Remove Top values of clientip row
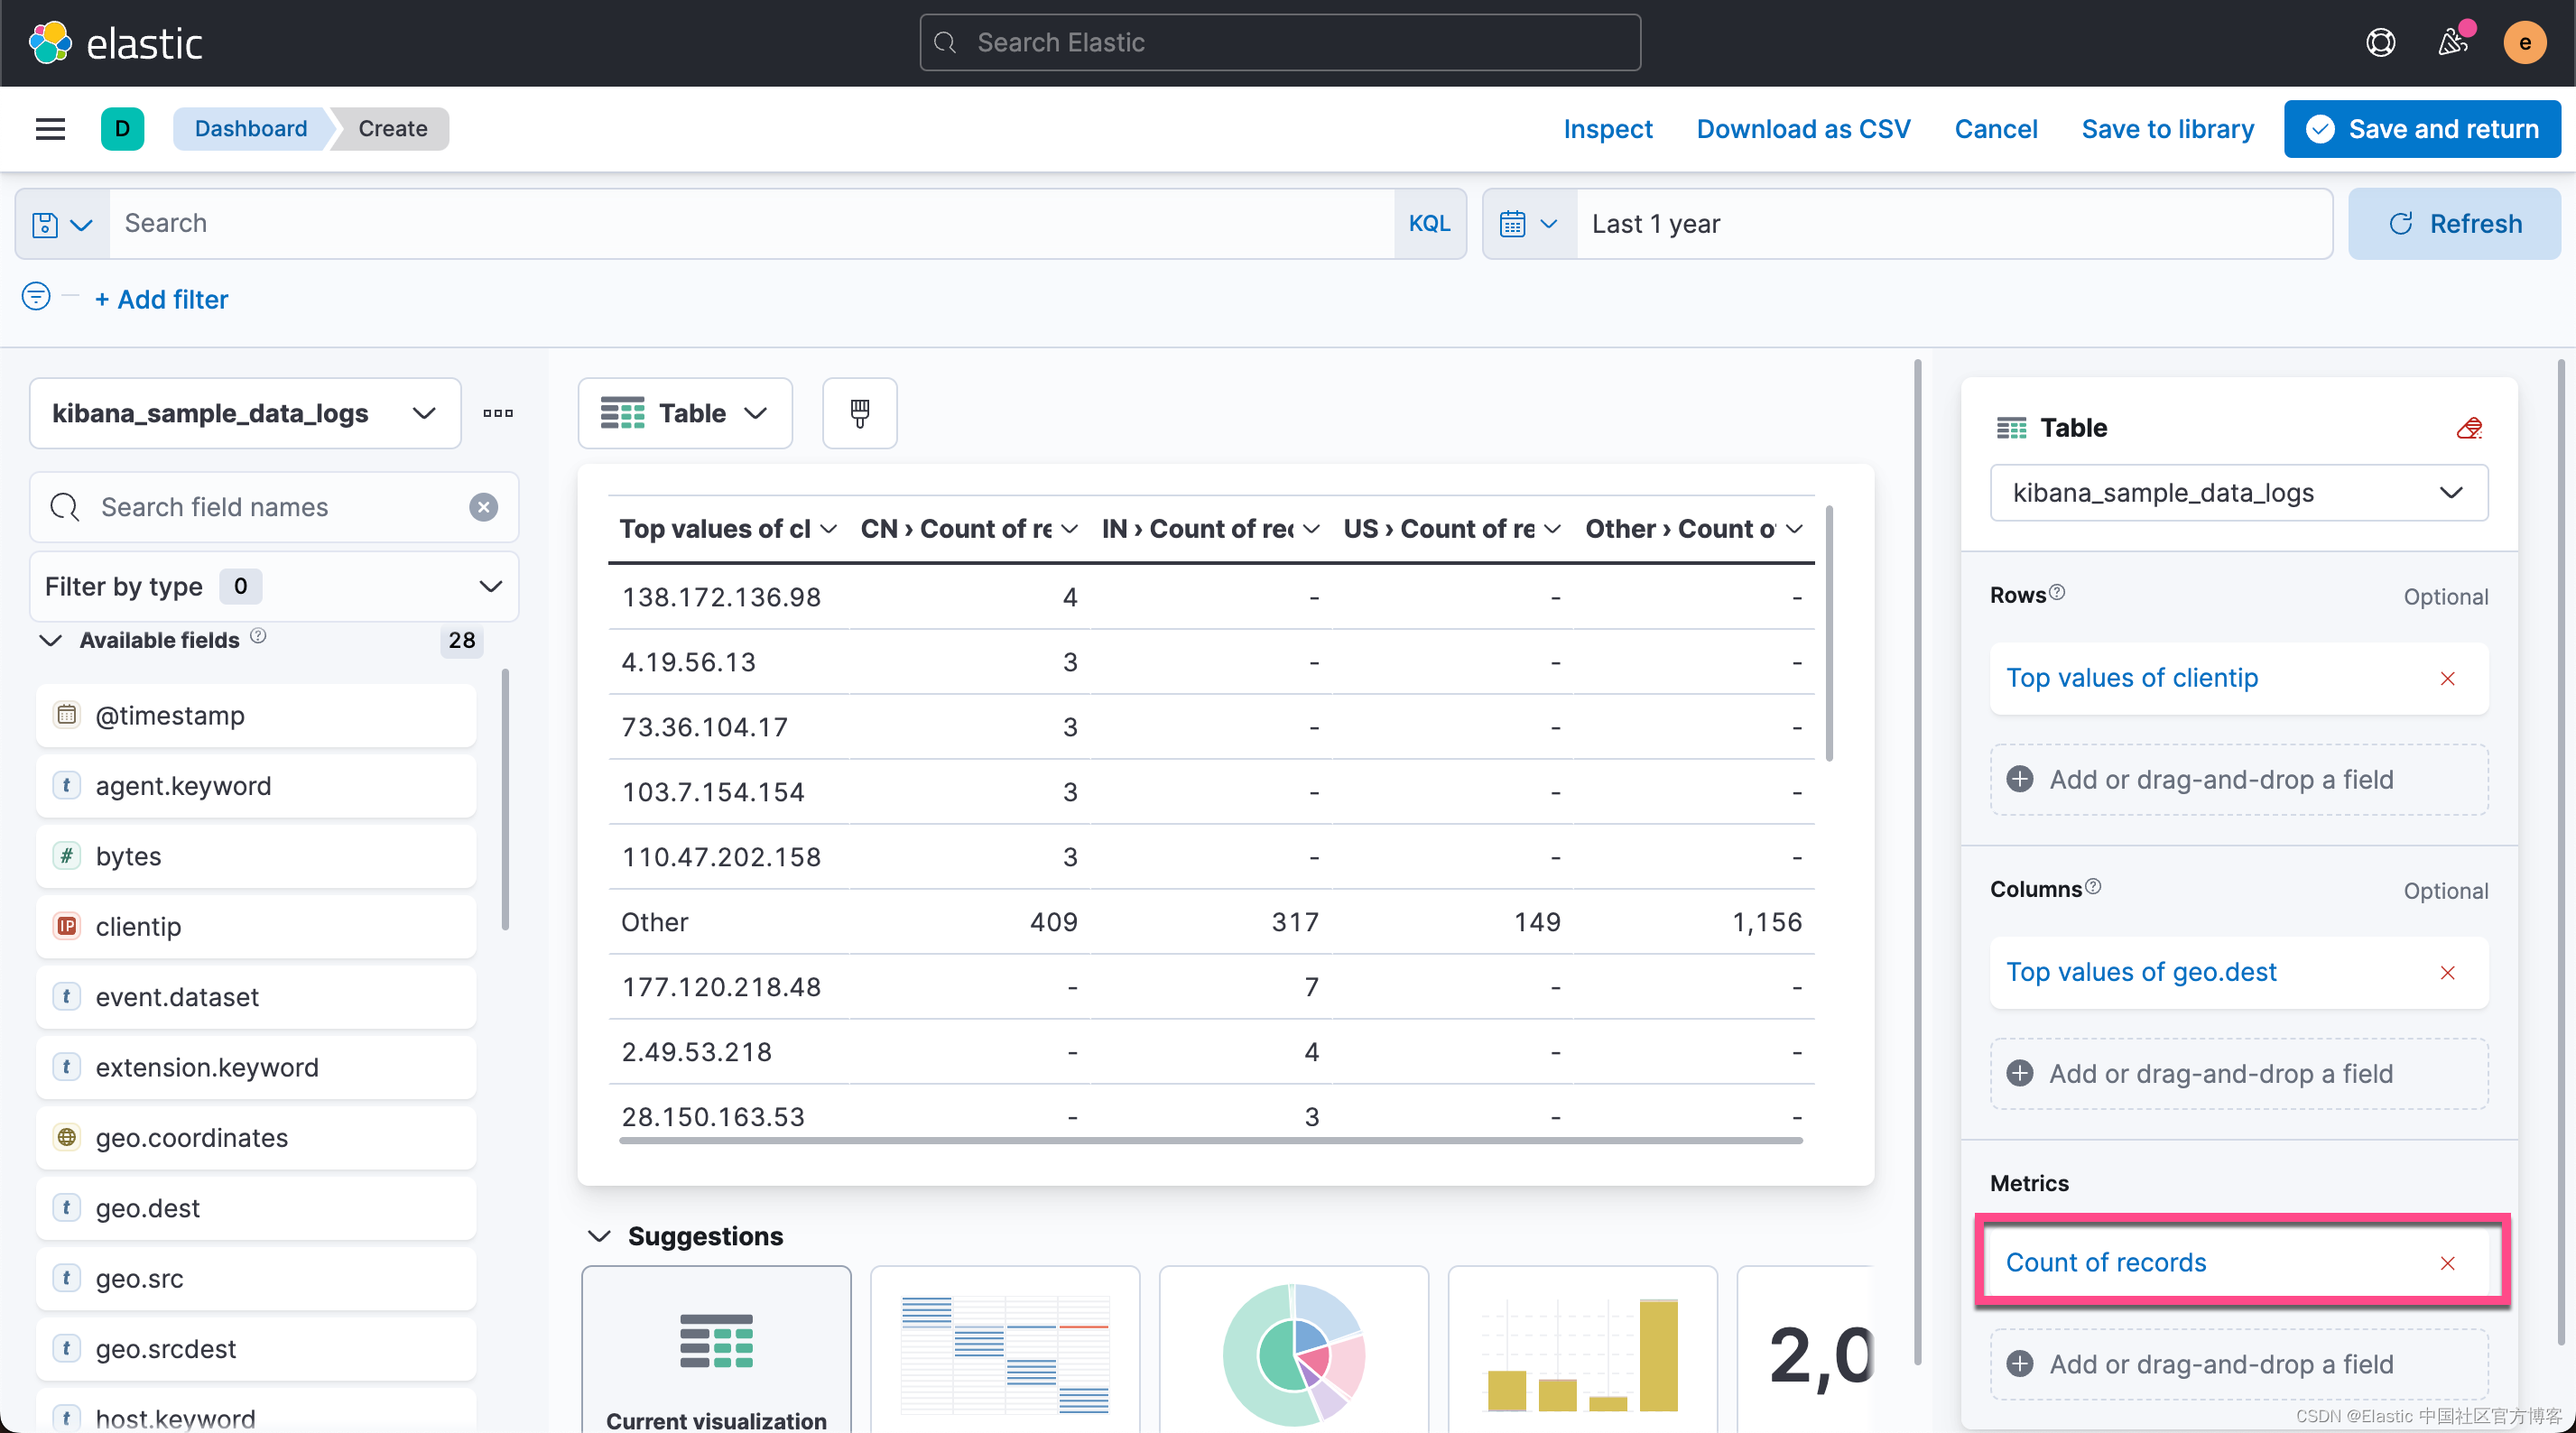 2447,679
